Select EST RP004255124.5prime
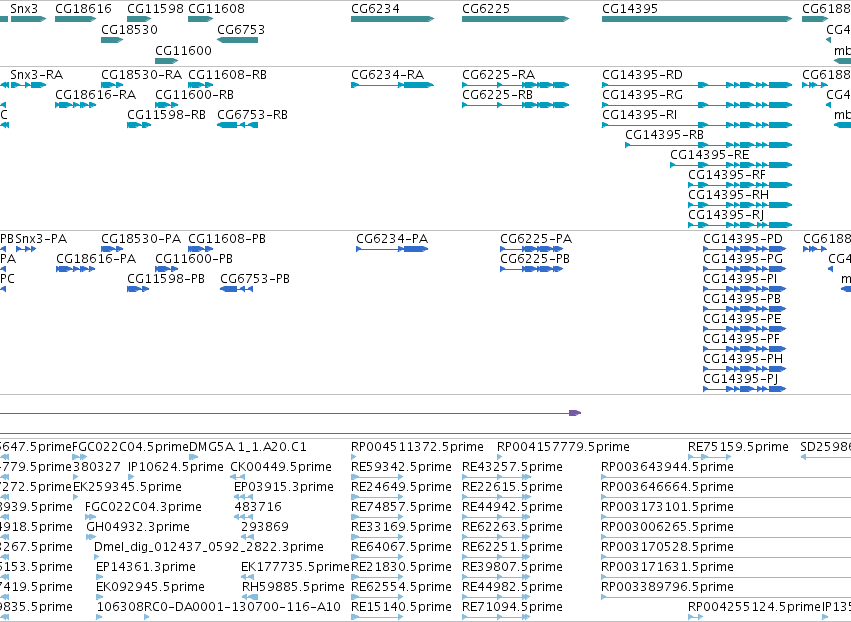 (x=754, y=606)
